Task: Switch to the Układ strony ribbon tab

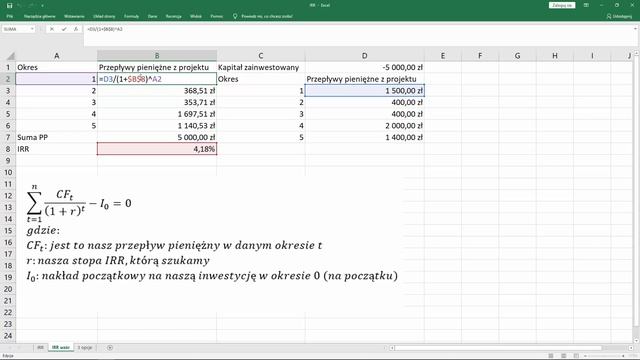Action: tap(104, 16)
